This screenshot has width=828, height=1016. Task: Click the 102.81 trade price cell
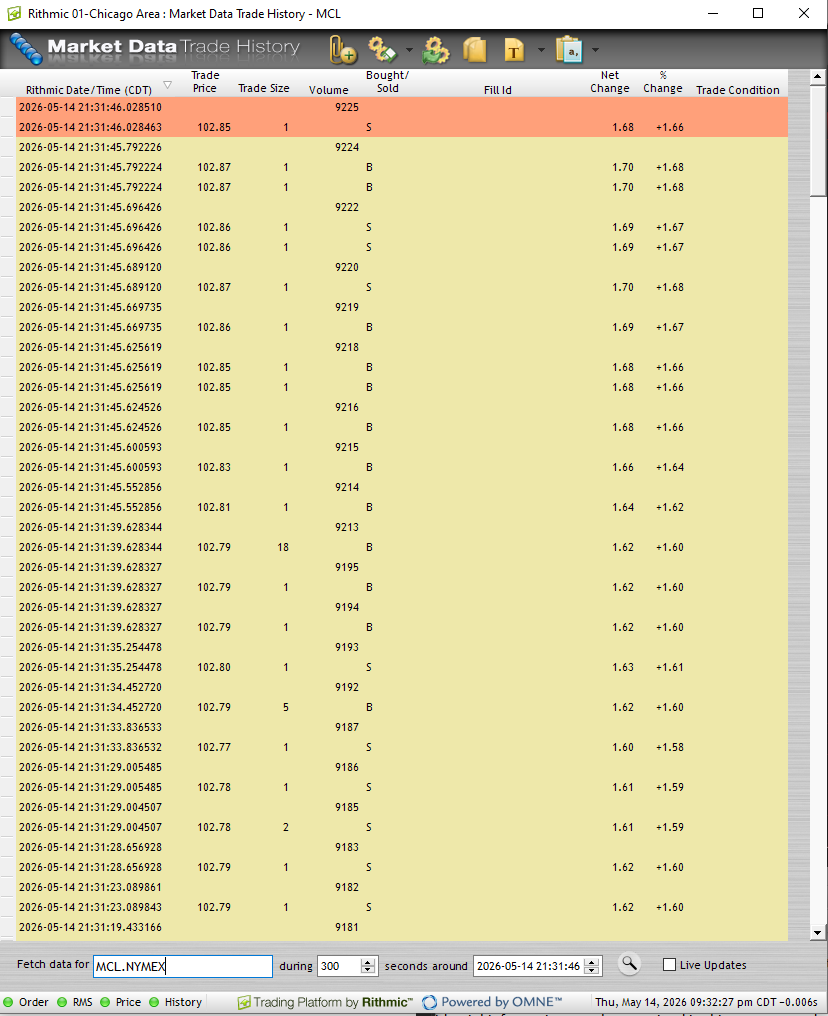214,507
